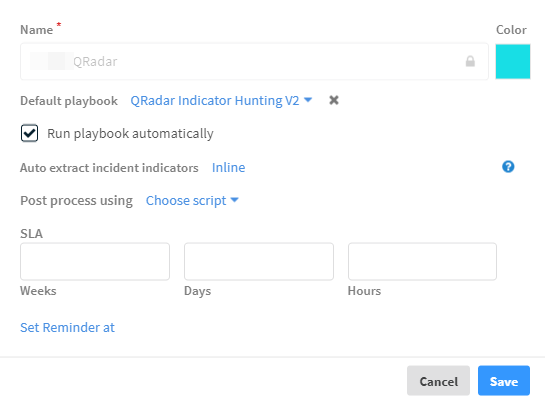Click the lock icon in Name field
The height and width of the screenshot is (401, 545).
470,61
